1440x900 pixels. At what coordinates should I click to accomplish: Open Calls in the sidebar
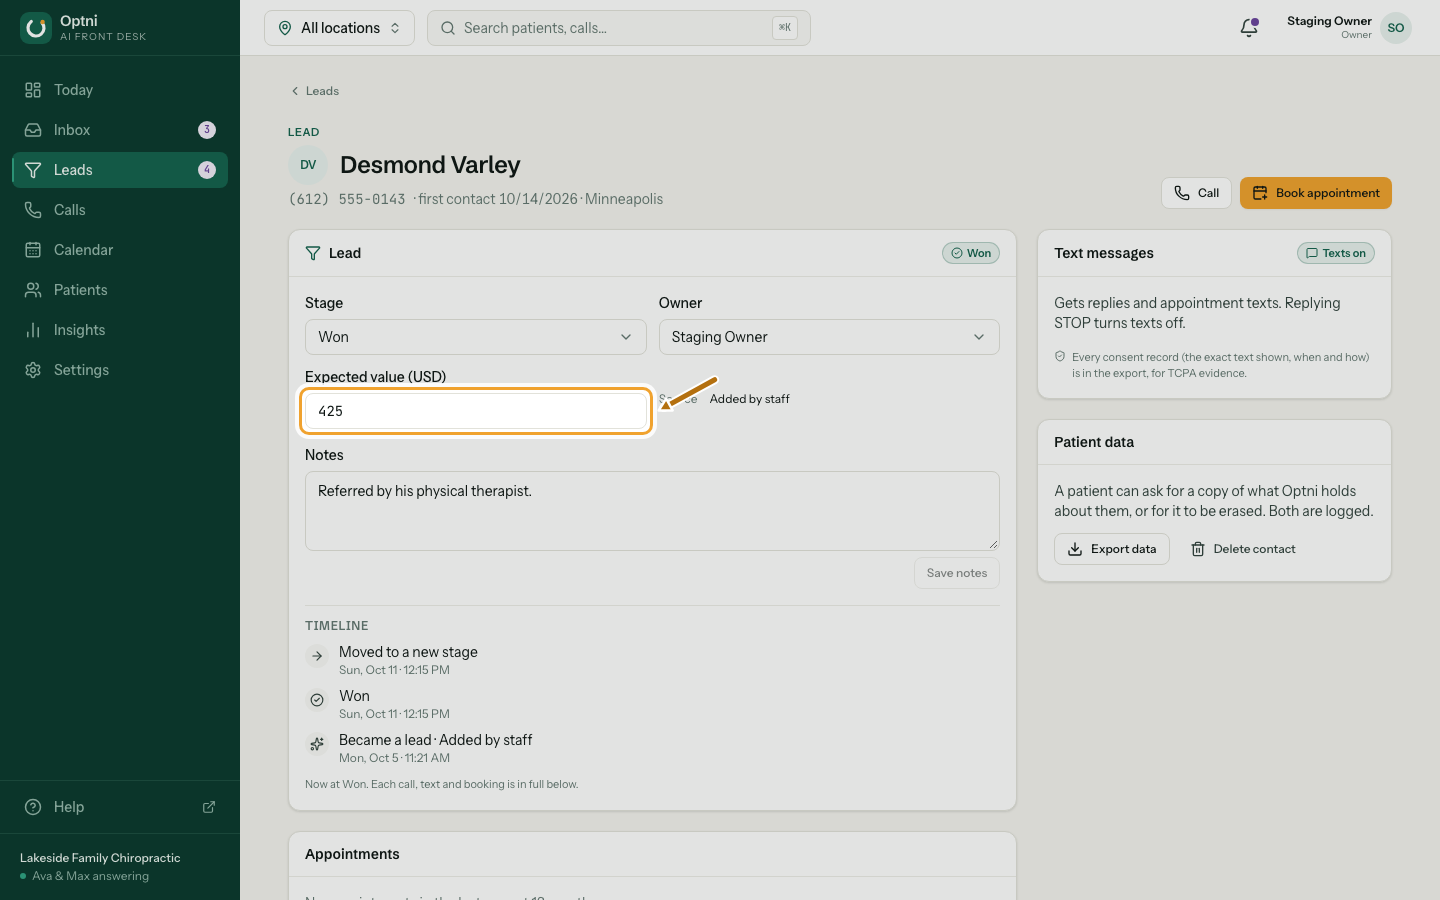tap(120, 210)
